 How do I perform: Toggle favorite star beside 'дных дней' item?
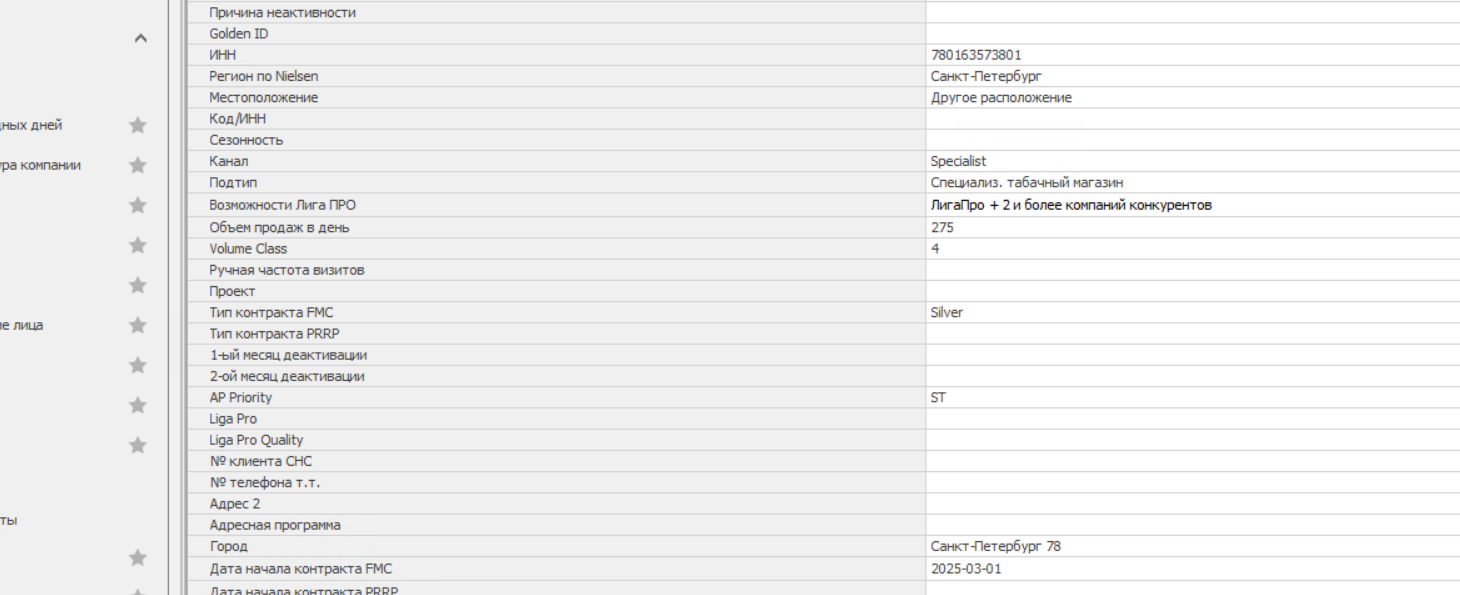[138, 125]
